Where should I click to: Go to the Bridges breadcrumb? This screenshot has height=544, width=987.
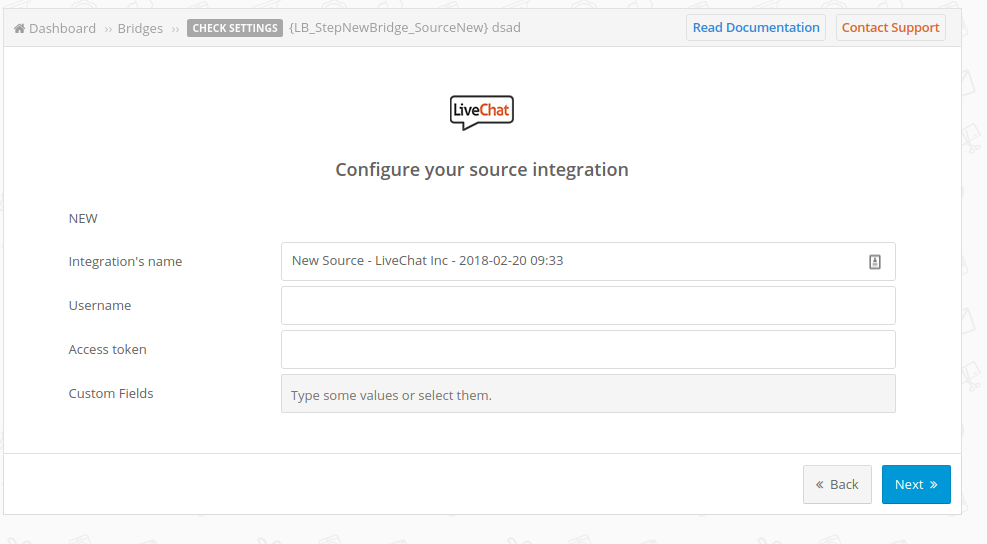[x=140, y=28]
